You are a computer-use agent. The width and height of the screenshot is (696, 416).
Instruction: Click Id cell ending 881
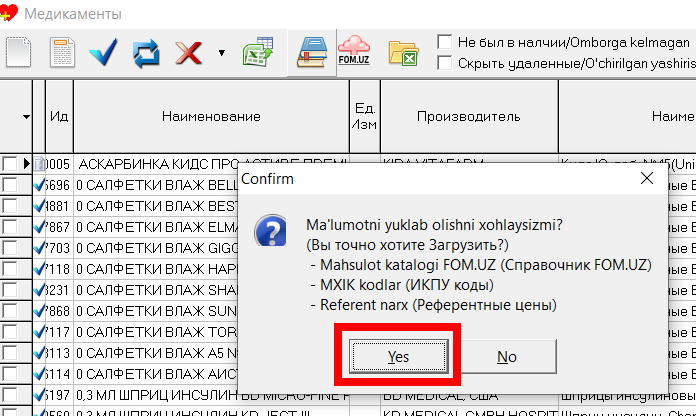(59, 206)
